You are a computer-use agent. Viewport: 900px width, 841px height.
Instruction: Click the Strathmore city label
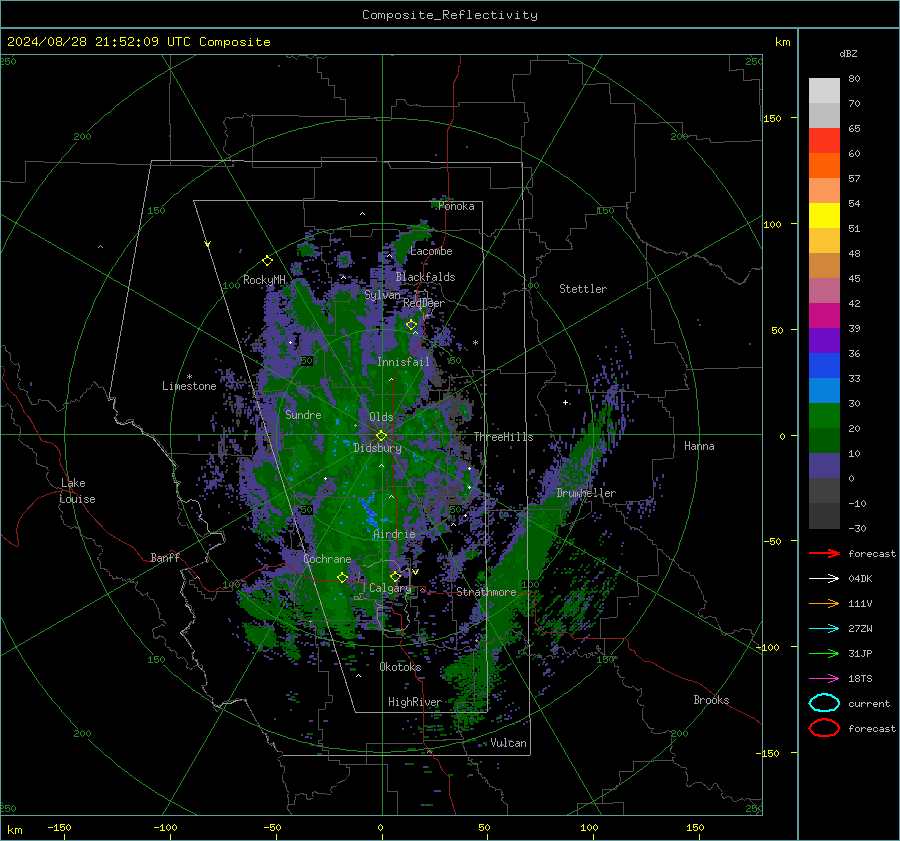coord(486,592)
